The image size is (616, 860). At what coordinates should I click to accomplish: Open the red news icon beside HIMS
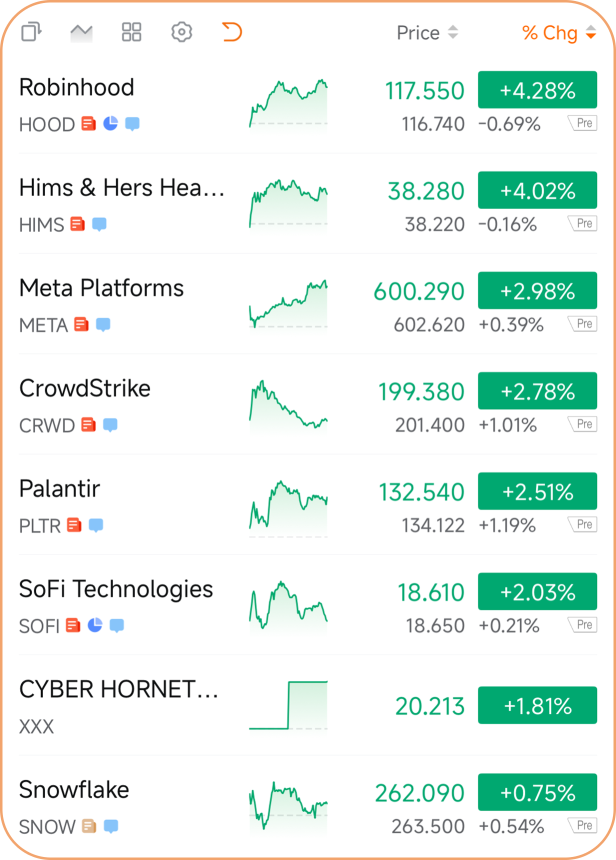[x=77, y=224]
